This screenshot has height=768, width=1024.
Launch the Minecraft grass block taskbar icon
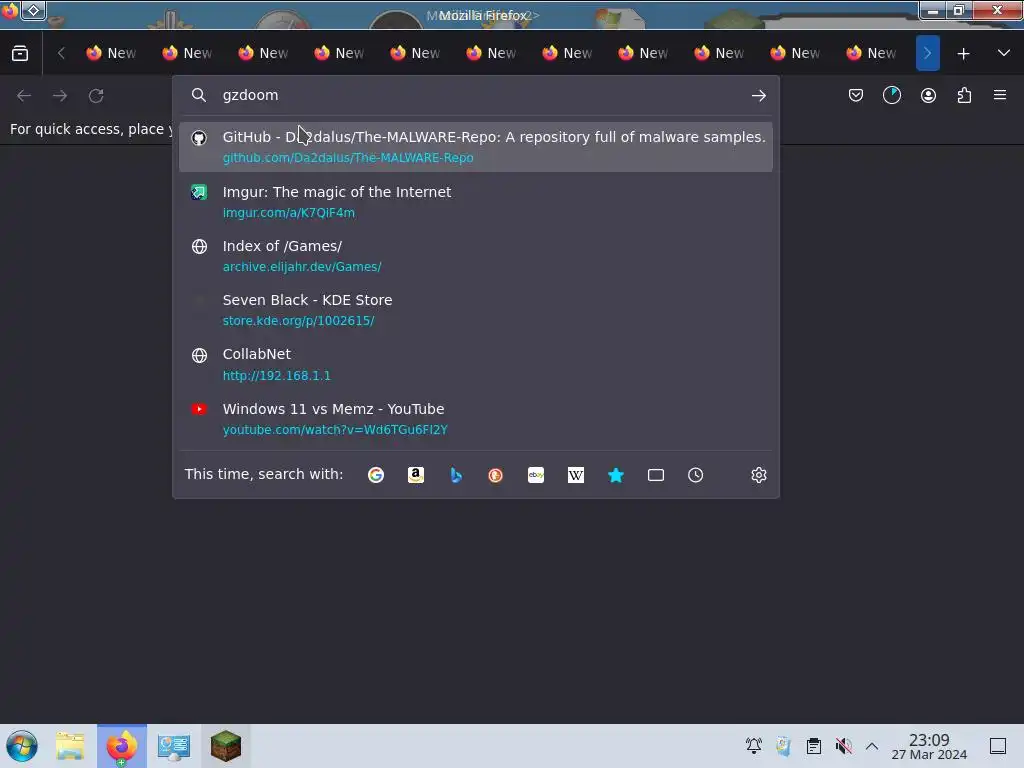(226, 746)
